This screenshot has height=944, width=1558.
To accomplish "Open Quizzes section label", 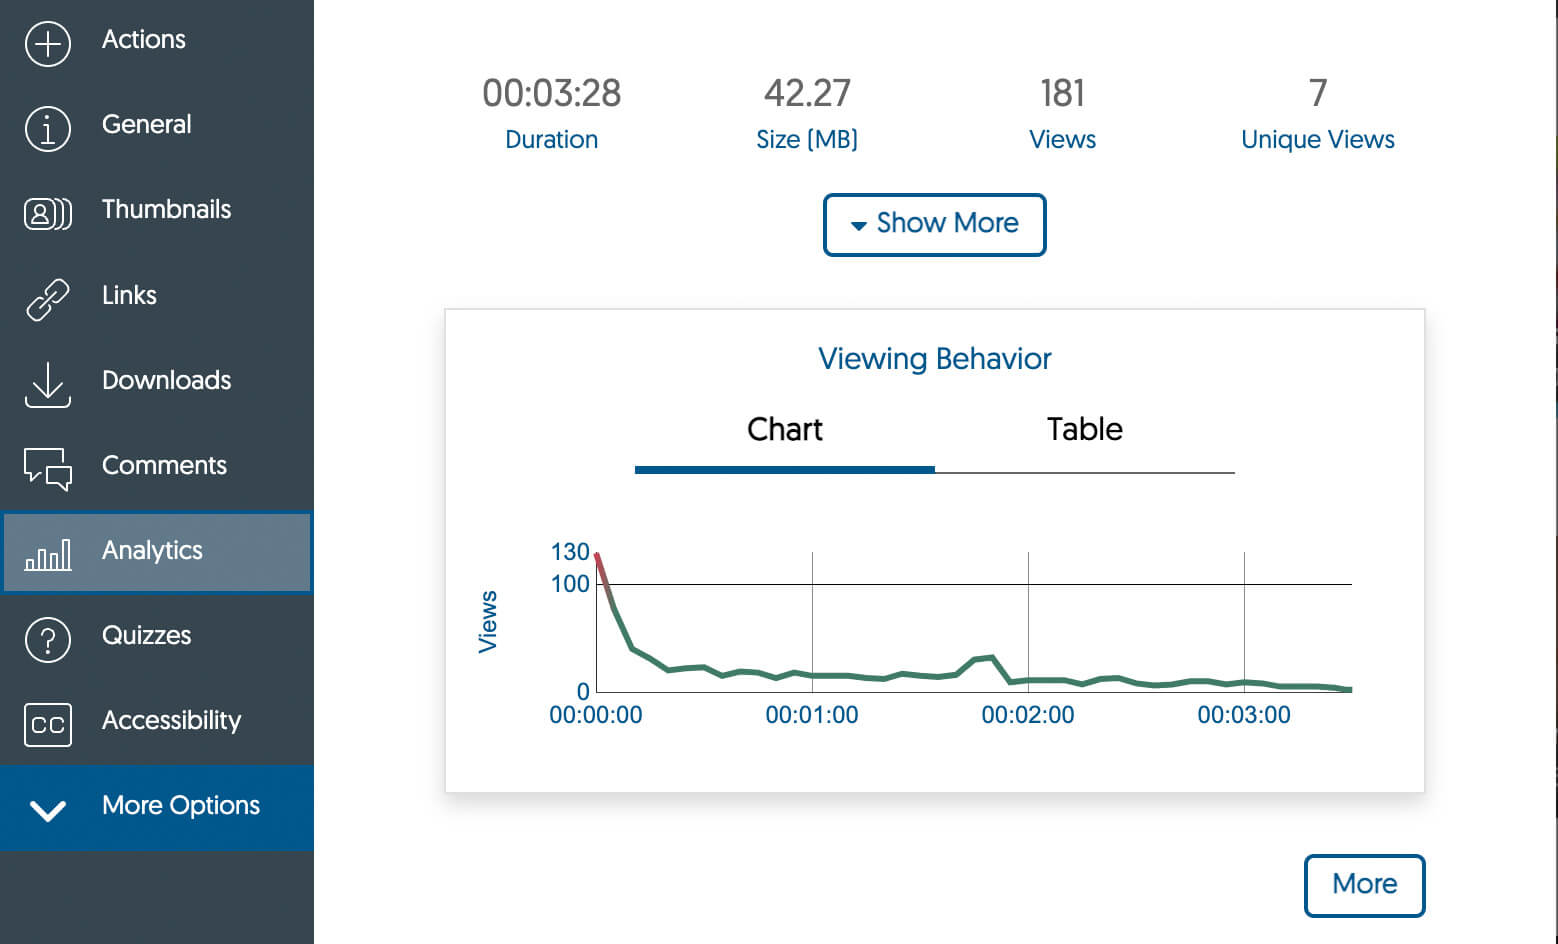I will 147,635.
